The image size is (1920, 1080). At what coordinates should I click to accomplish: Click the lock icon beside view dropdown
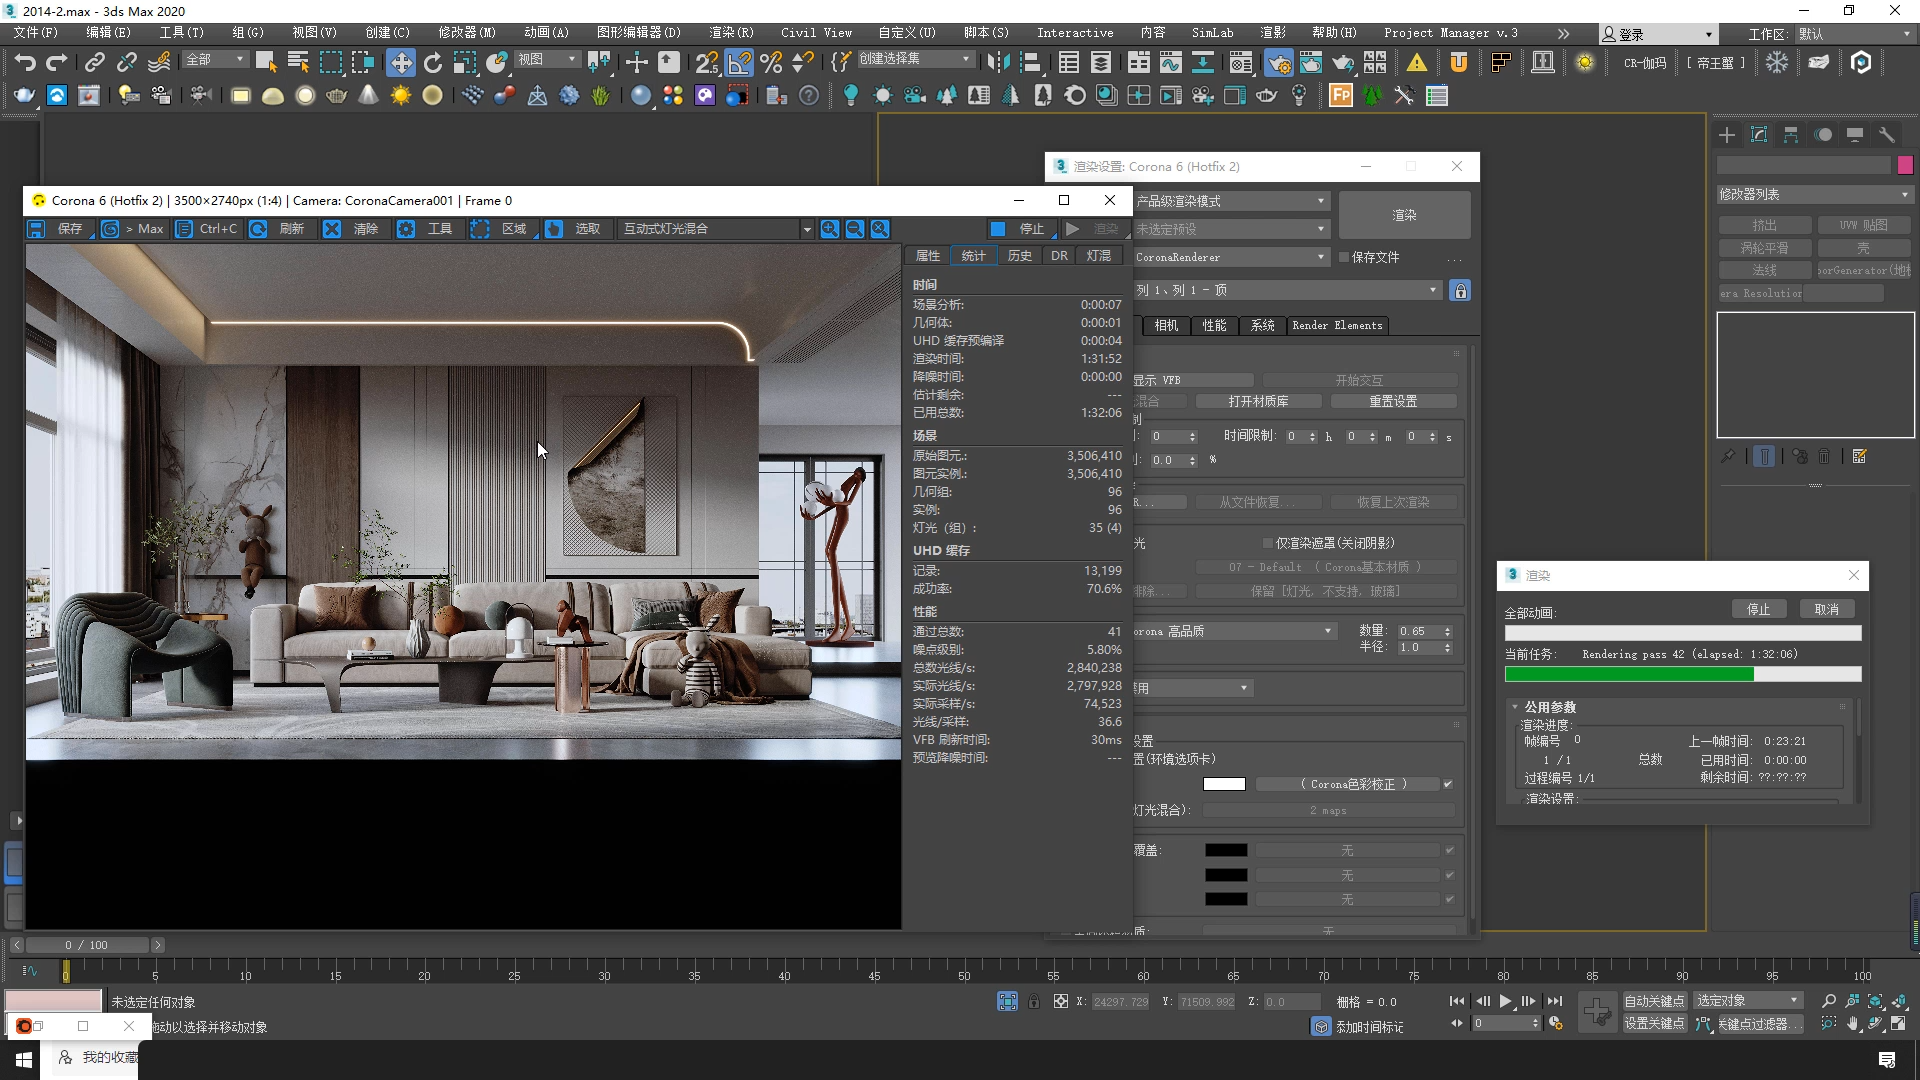1460,291
